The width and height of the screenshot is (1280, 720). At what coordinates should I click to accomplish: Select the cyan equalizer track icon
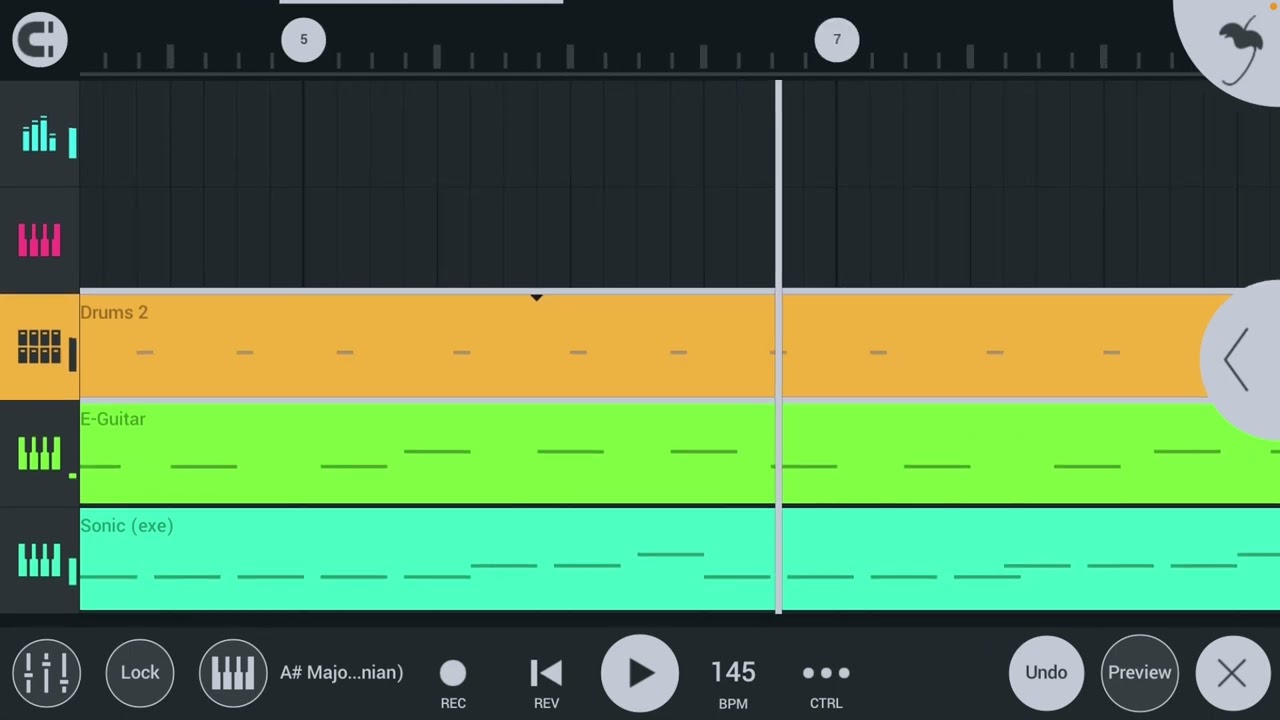[x=40, y=135]
